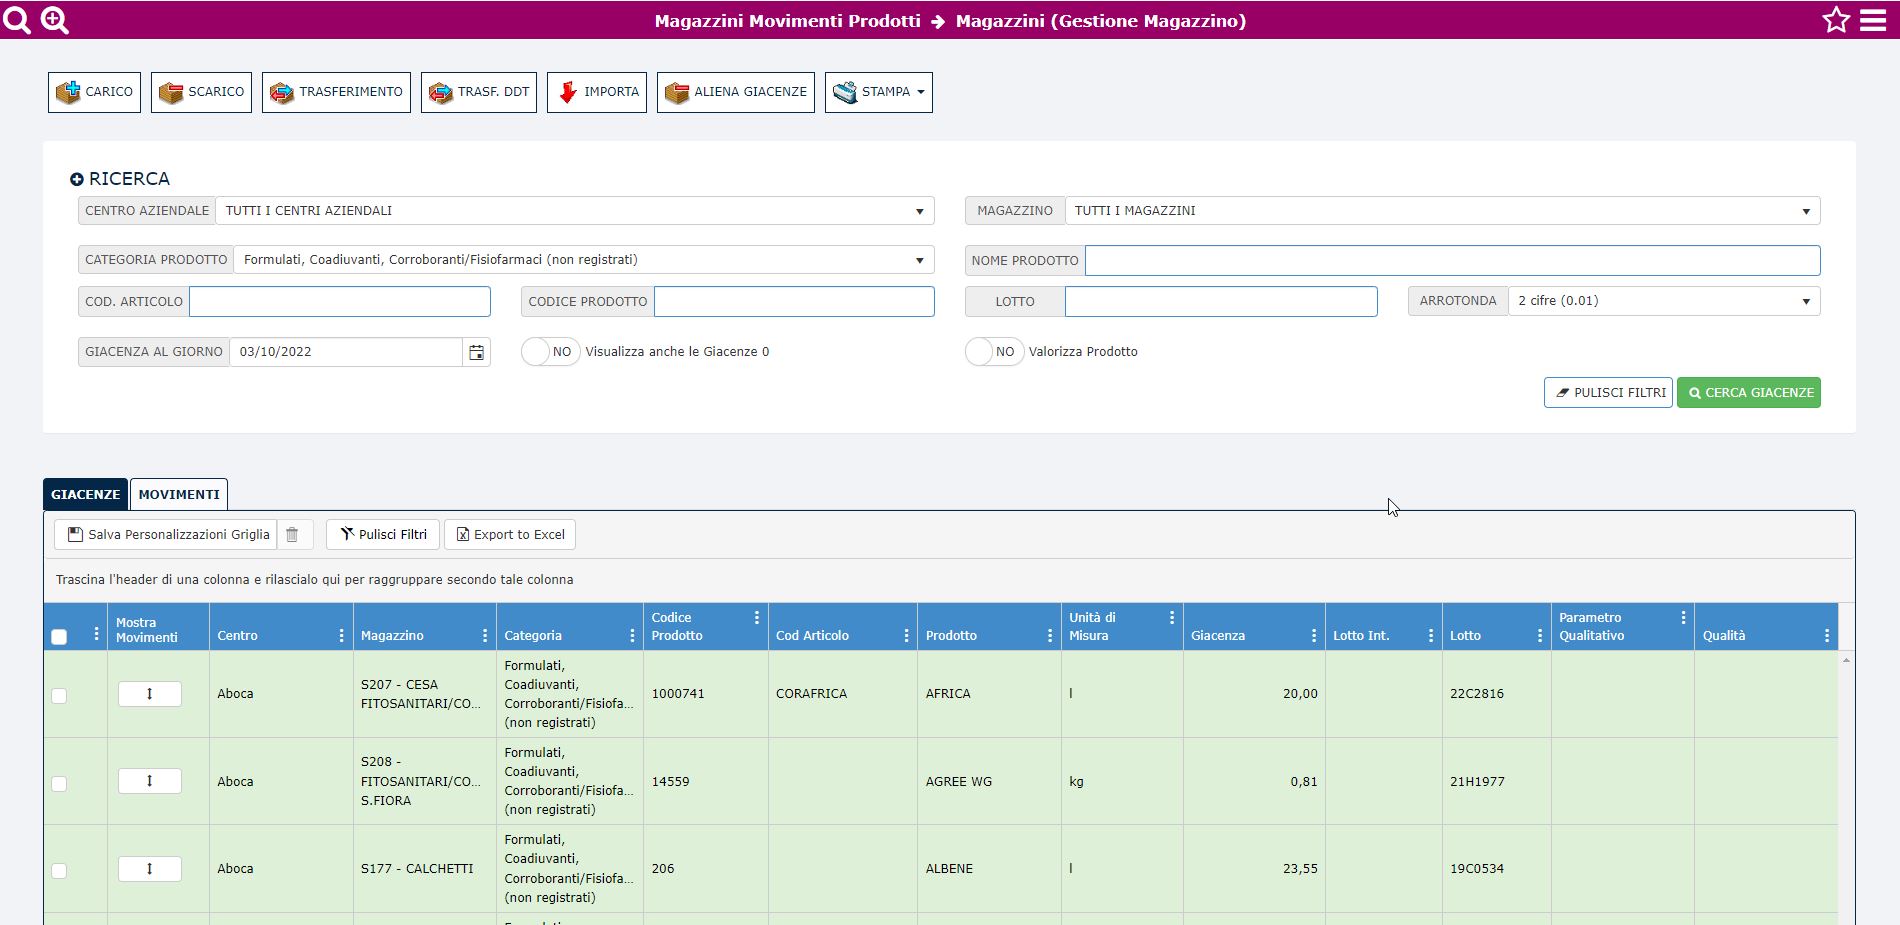
Task: Click into the Nome Prodotto text field
Action: tap(1452, 261)
